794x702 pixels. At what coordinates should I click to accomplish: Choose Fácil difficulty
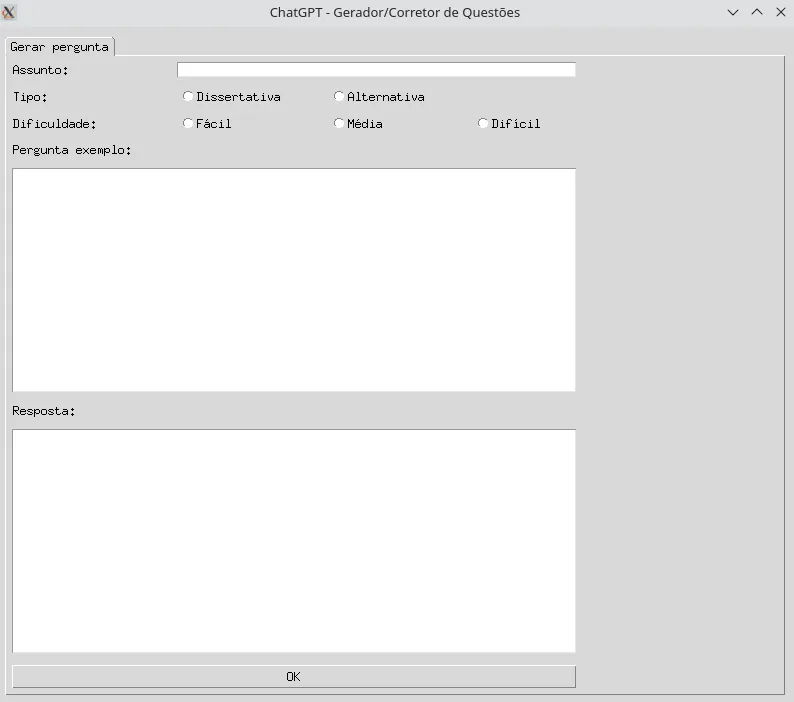[x=207, y=124]
